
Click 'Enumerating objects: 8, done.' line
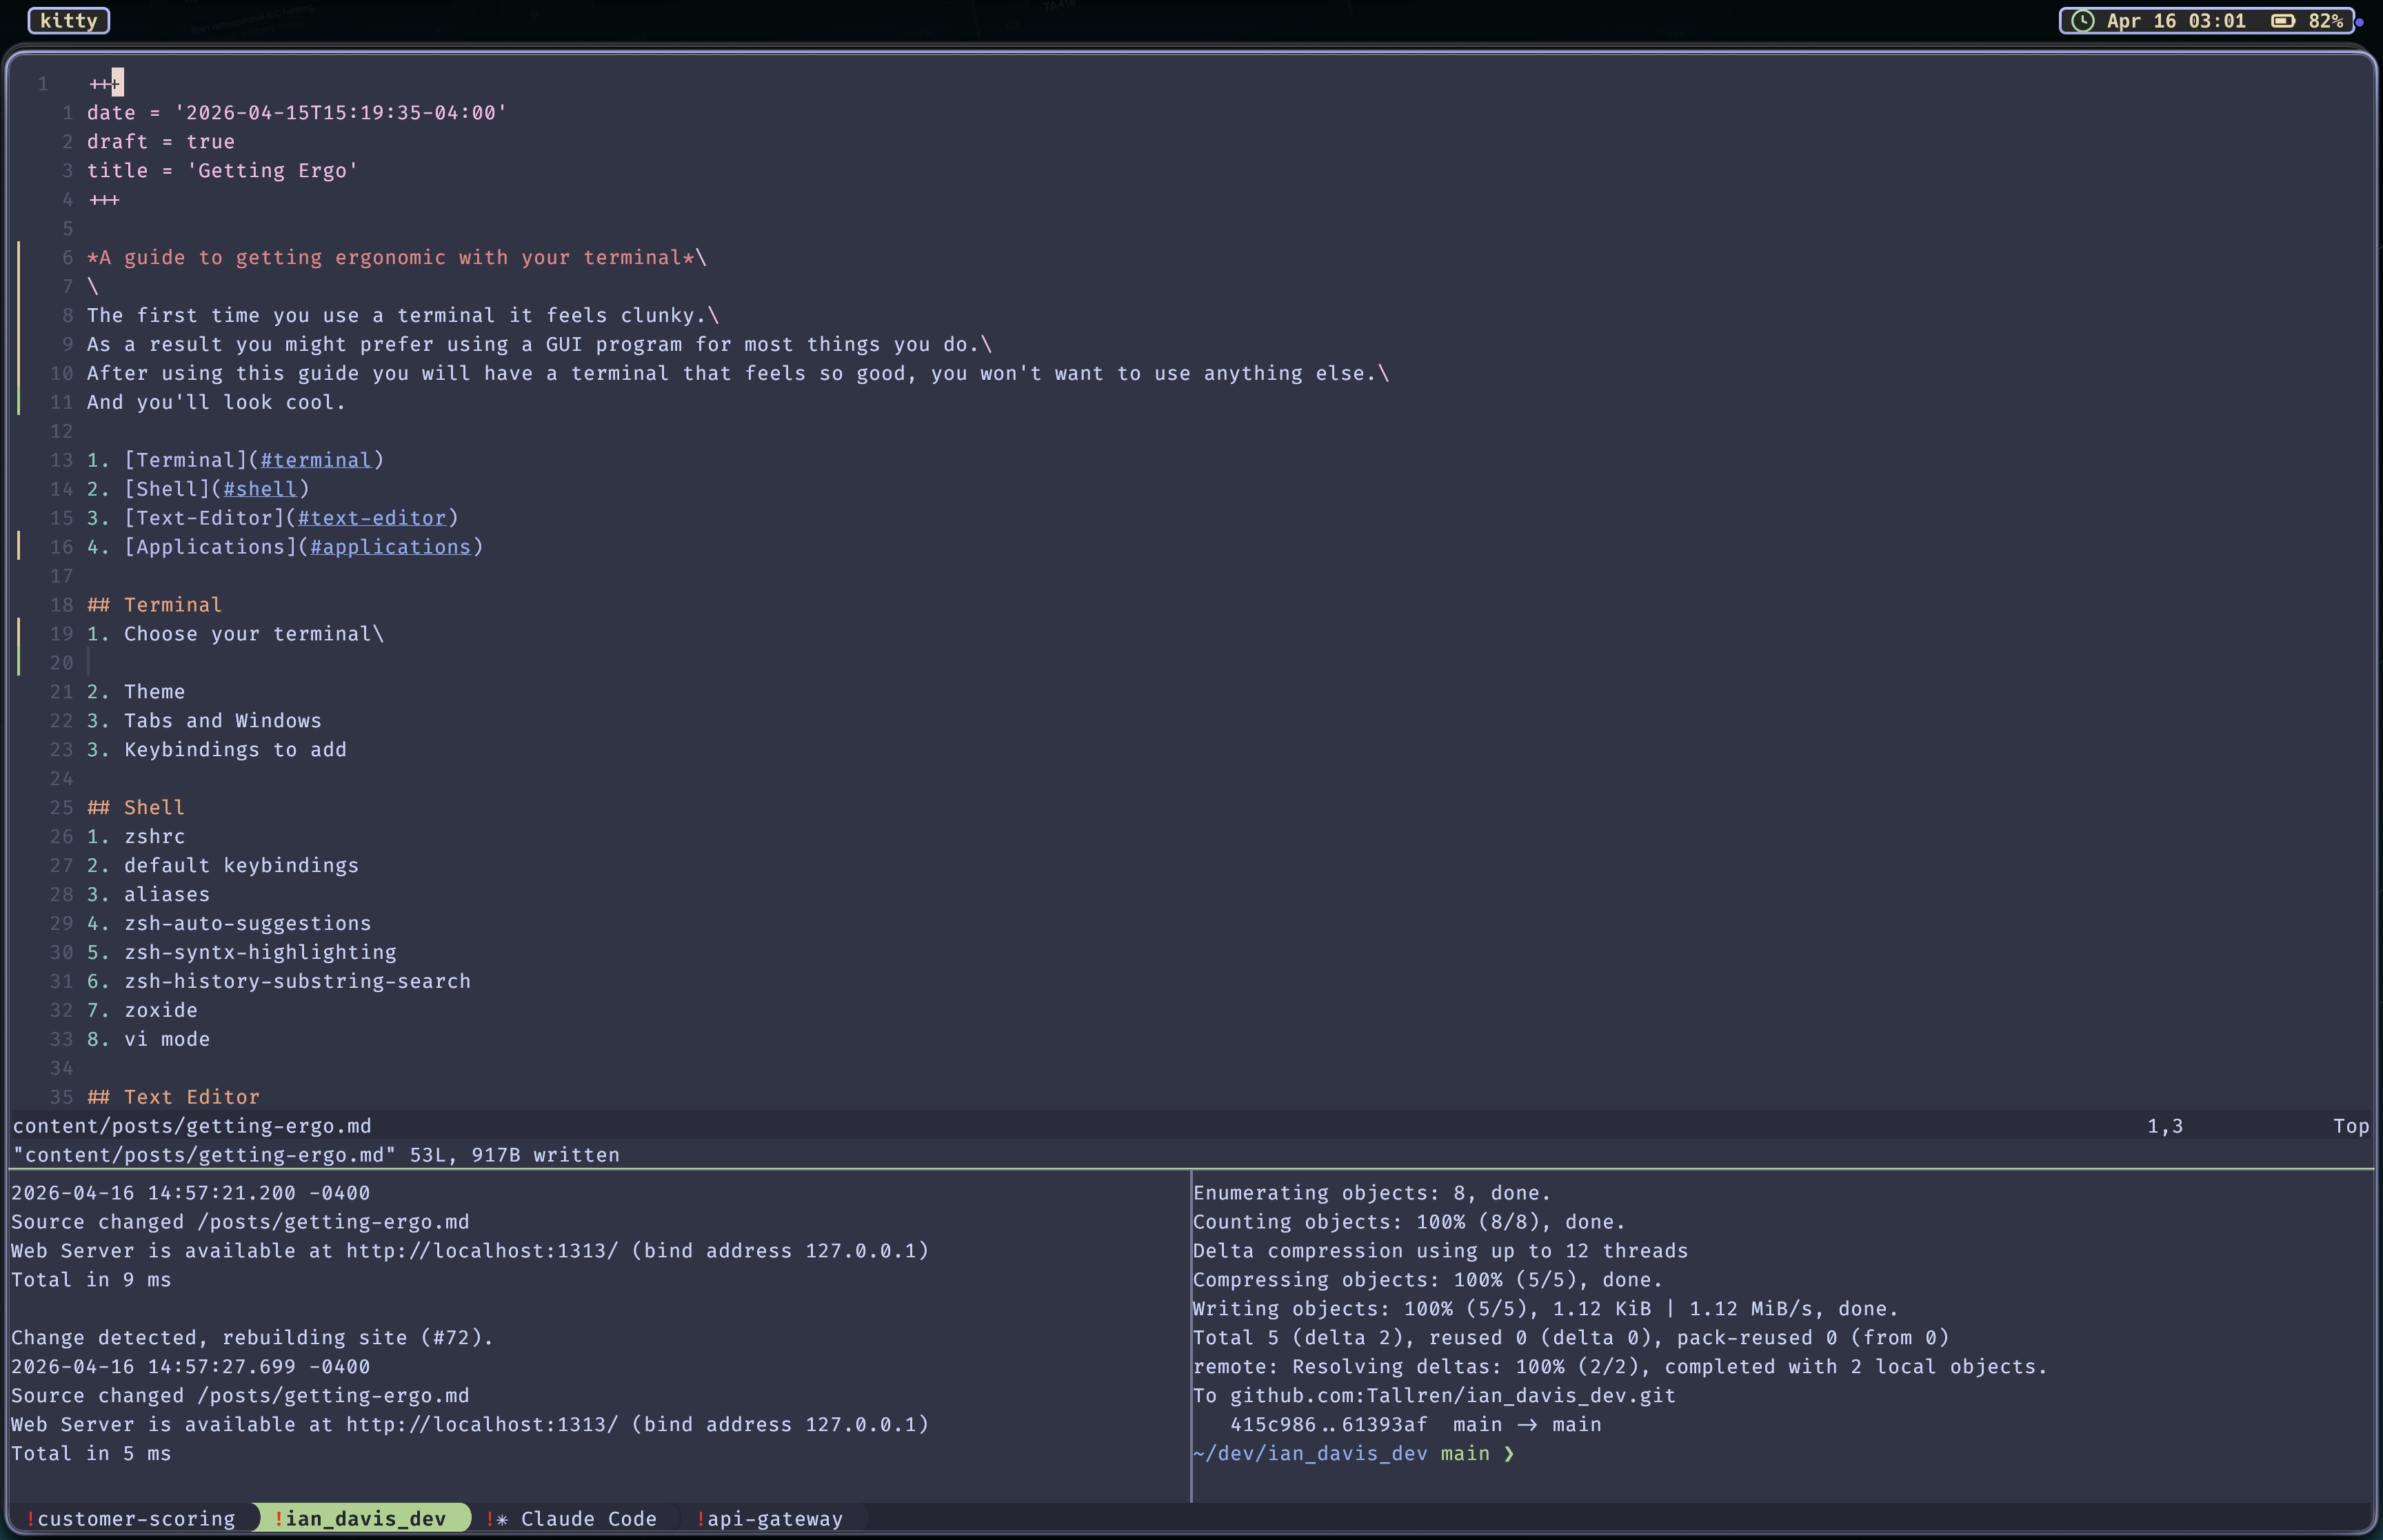click(x=1371, y=1193)
